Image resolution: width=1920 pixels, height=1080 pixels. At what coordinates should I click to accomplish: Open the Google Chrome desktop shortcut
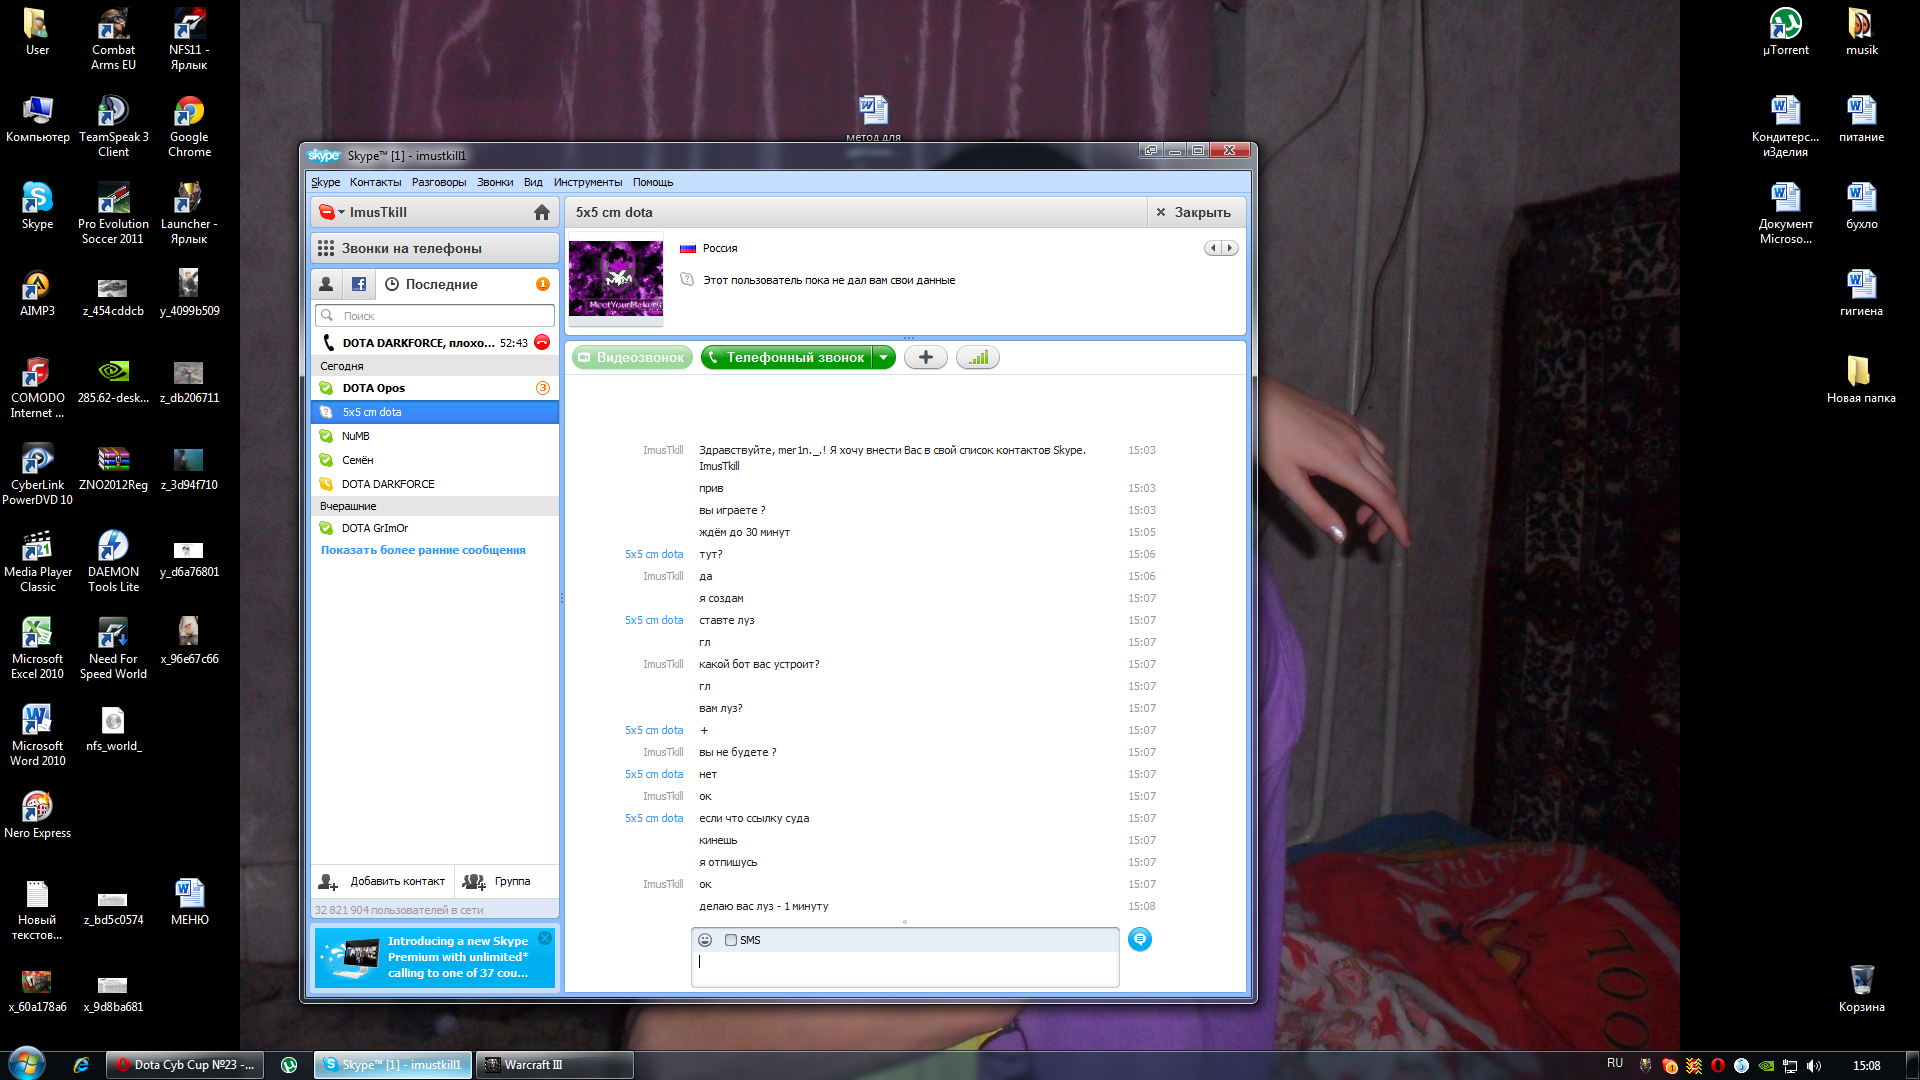(189, 126)
